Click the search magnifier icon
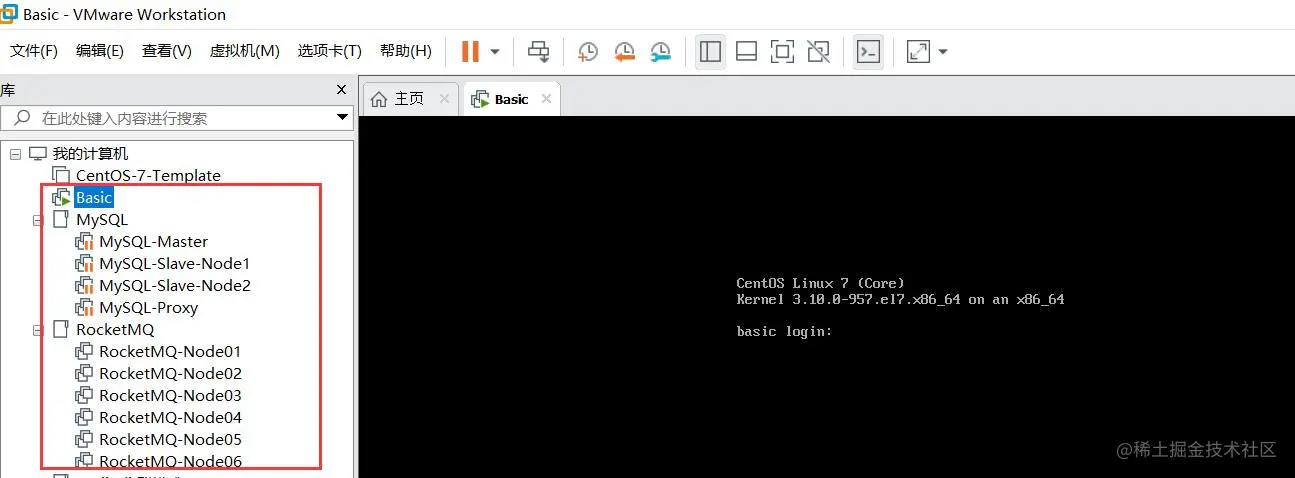 click(x=20, y=118)
